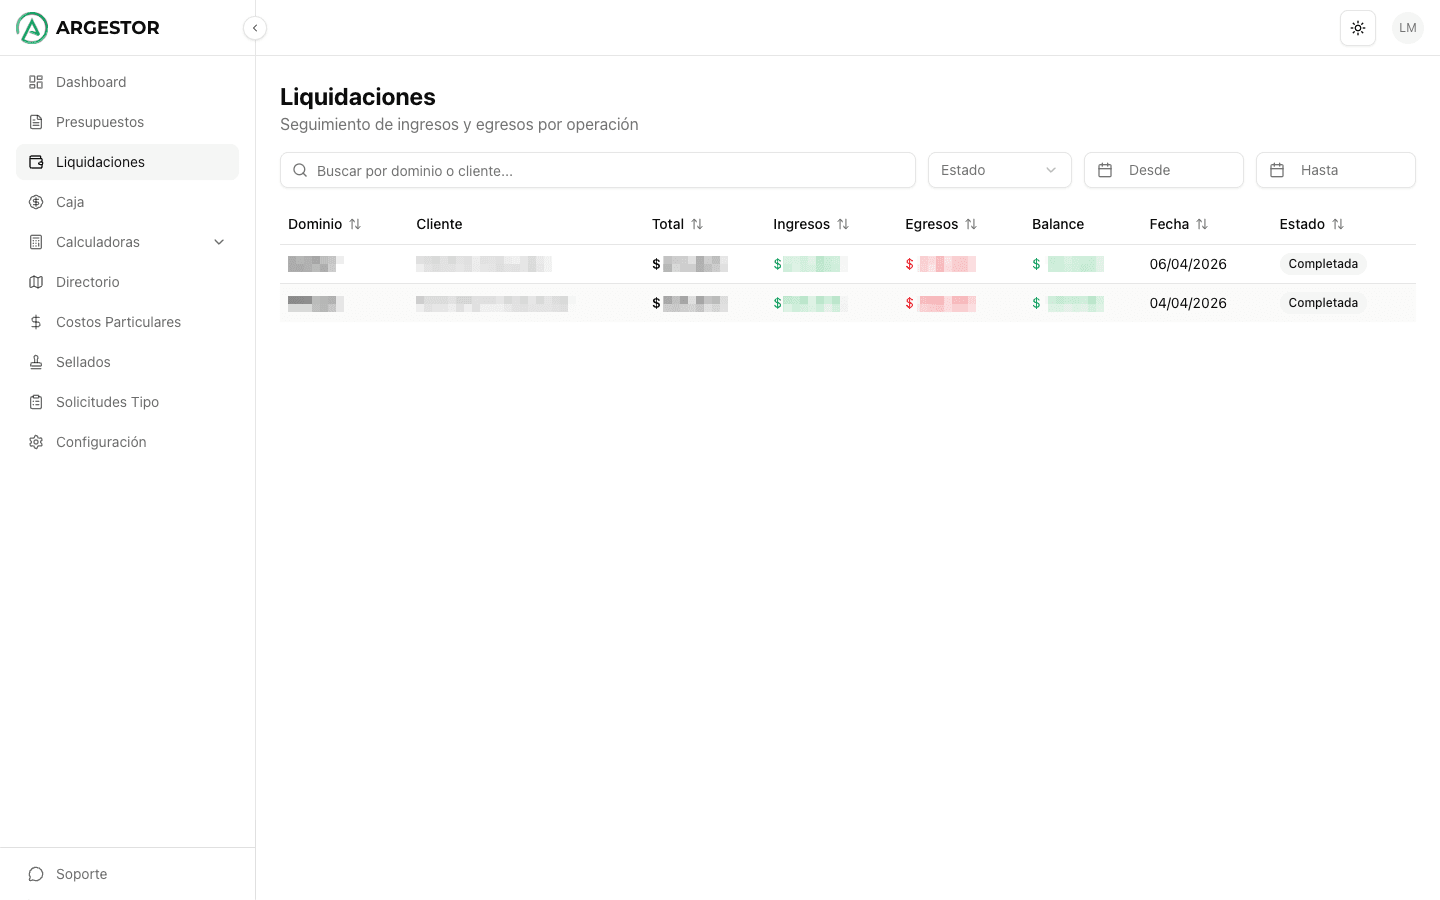The width and height of the screenshot is (1440, 900).
Task: Open the LM user avatar menu
Action: point(1407,28)
